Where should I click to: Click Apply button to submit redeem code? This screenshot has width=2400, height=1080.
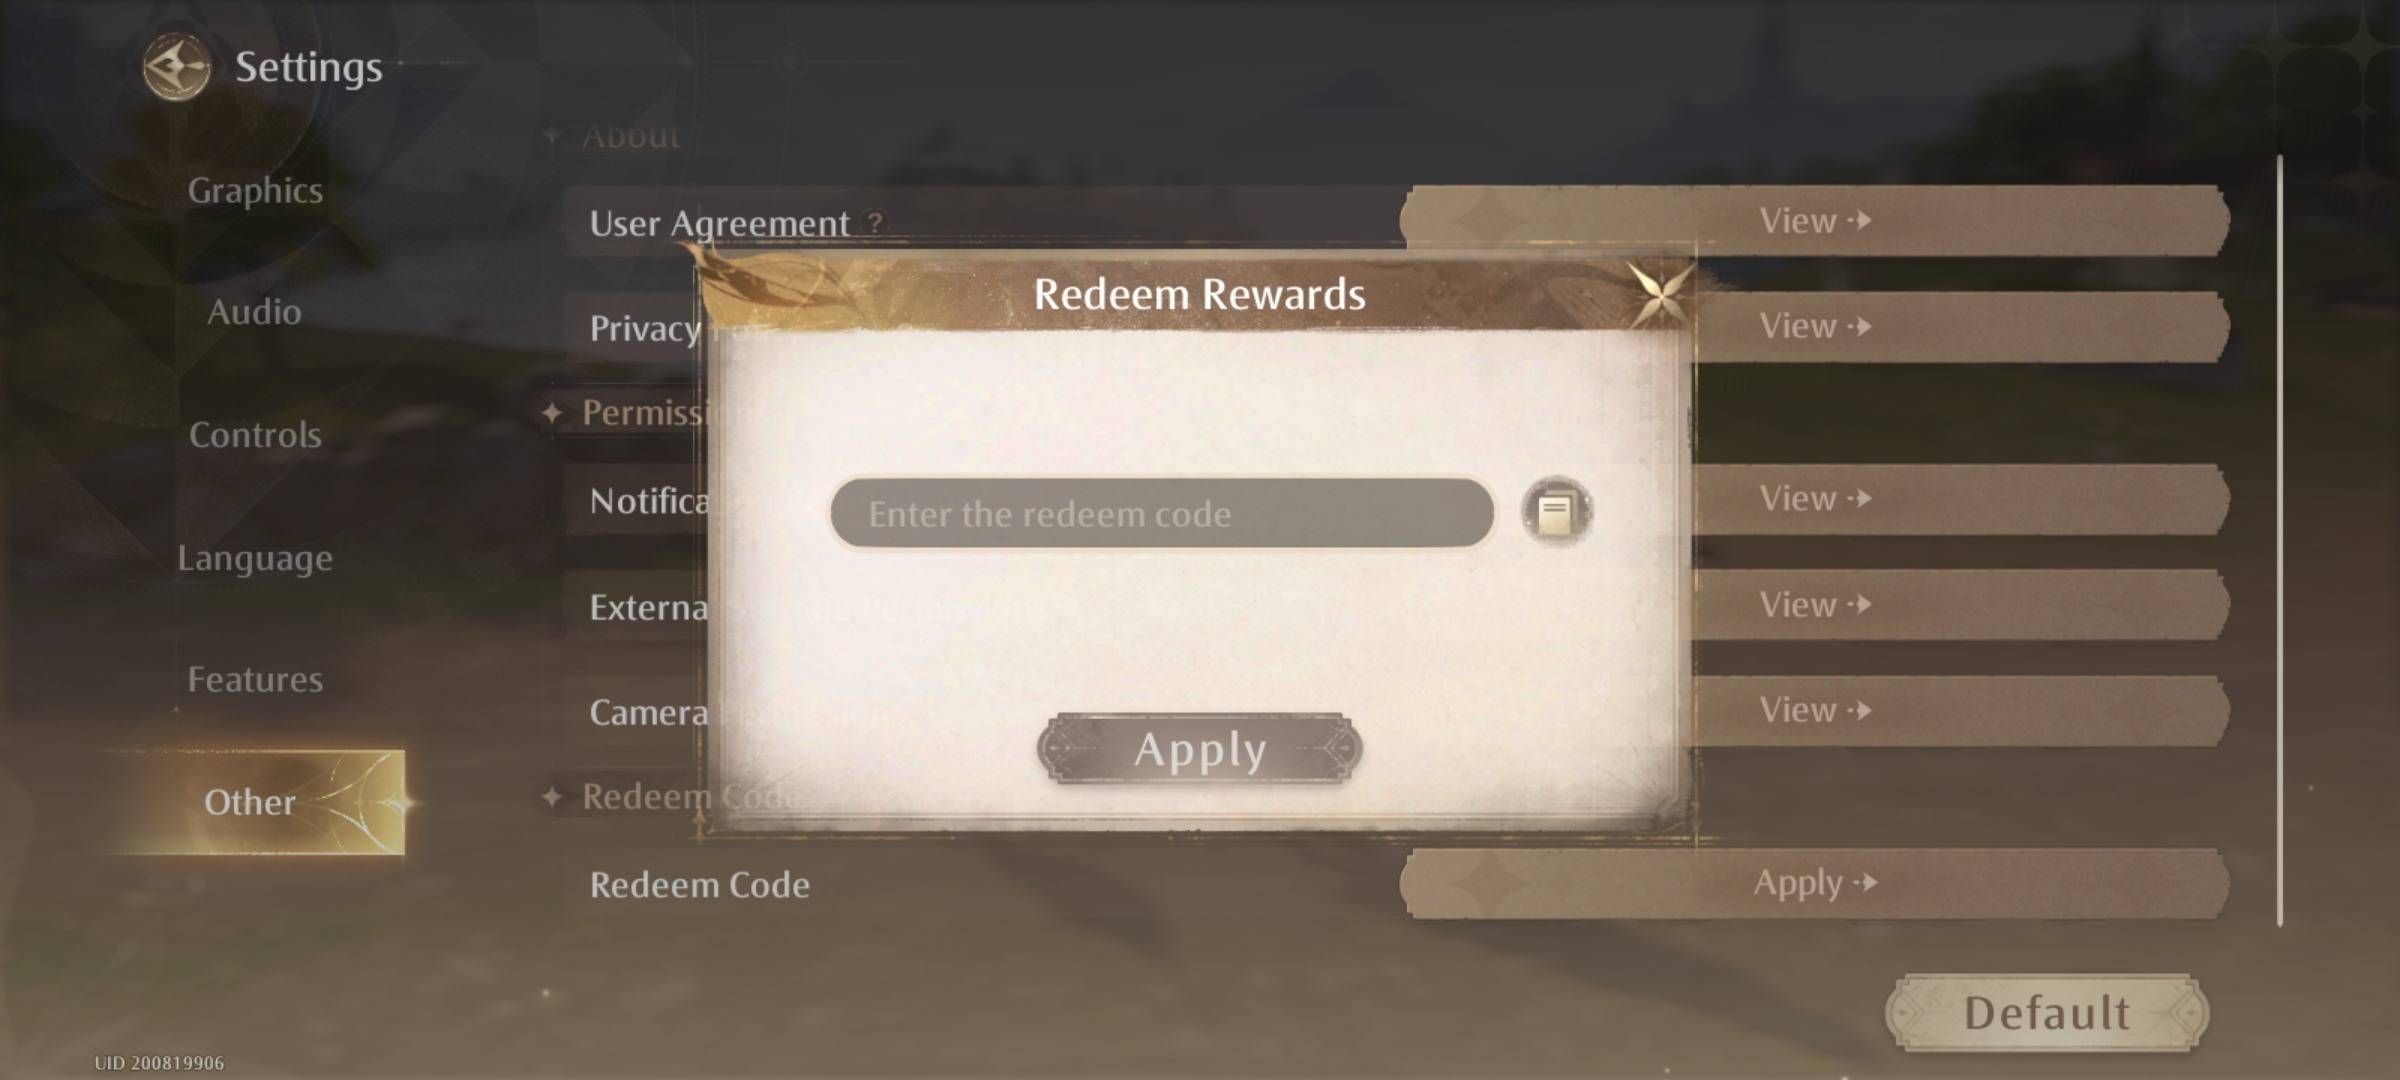tap(1198, 748)
